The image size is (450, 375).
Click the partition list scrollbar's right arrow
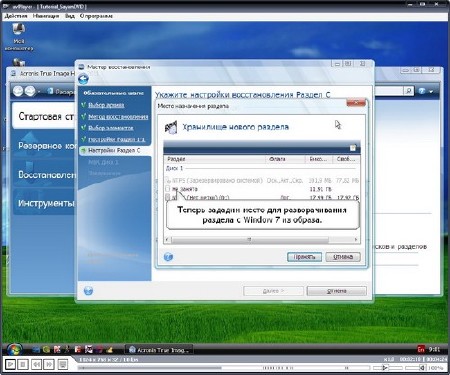click(356, 239)
